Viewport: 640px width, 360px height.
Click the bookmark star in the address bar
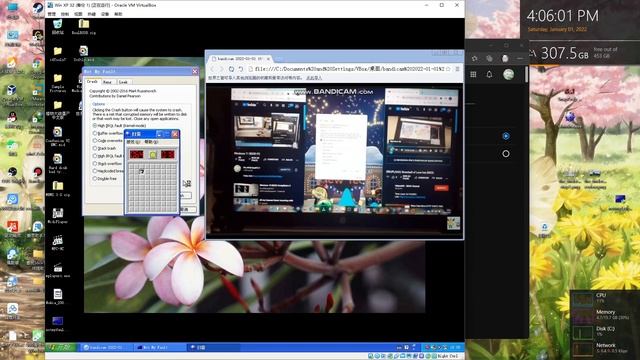tap(448, 69)
